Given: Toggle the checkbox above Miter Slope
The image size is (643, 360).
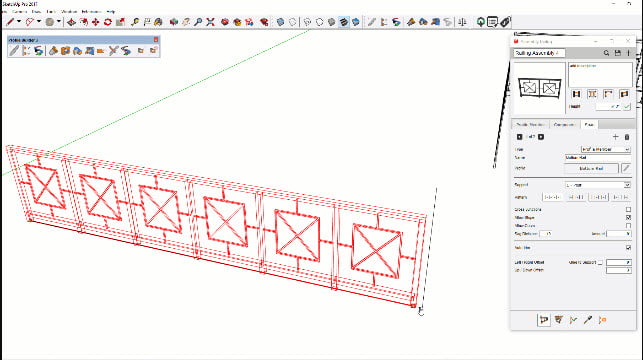Looking at the screenshot, I should 628,210.
